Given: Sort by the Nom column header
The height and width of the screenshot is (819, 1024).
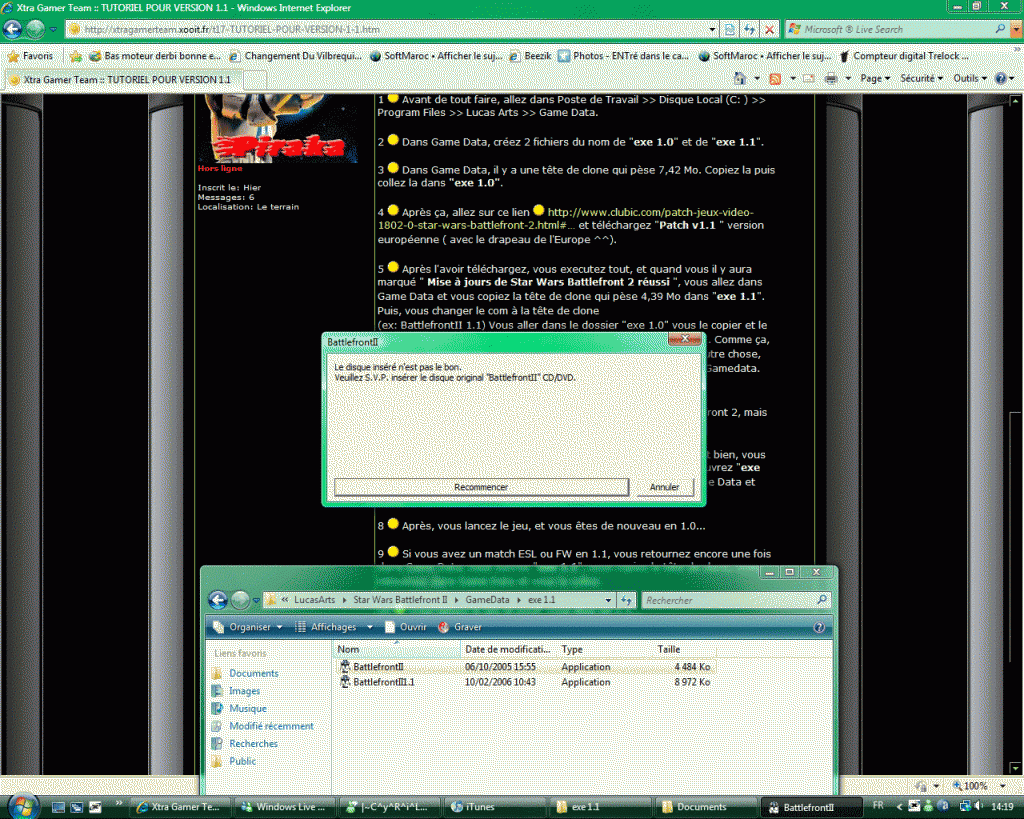Looking at the screenshot, I should tap(397, 649).
